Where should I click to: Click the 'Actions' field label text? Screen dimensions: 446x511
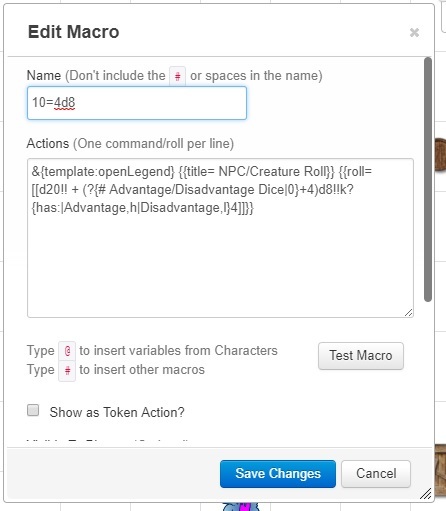(48, 144)
